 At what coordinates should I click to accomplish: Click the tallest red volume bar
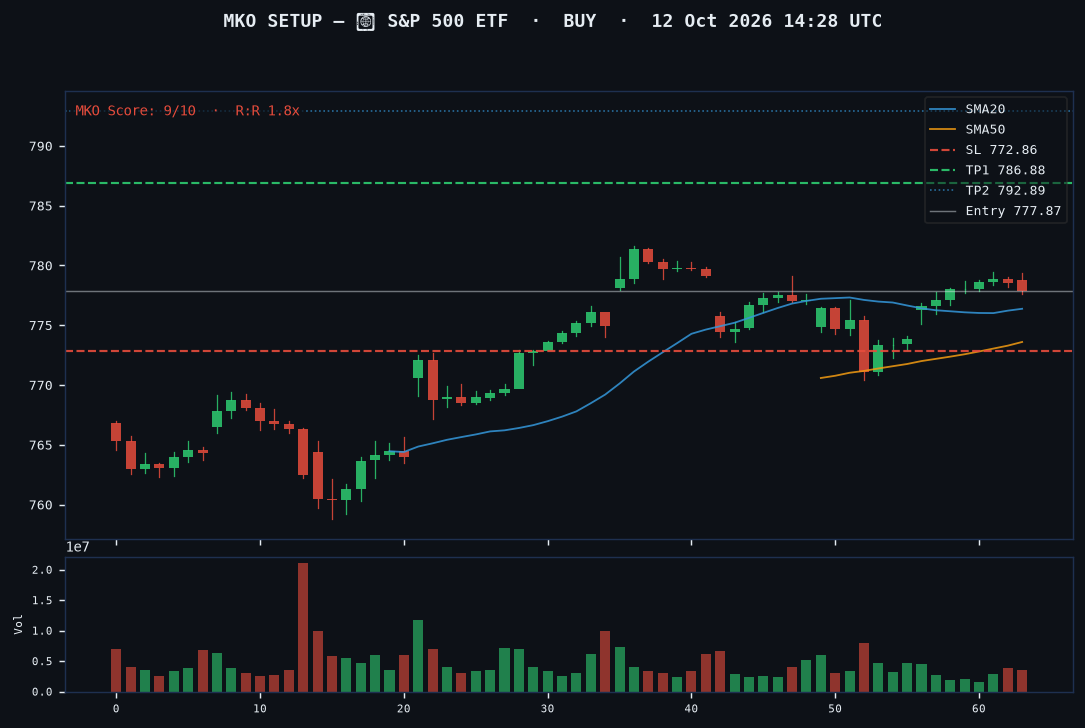point(303,628)
